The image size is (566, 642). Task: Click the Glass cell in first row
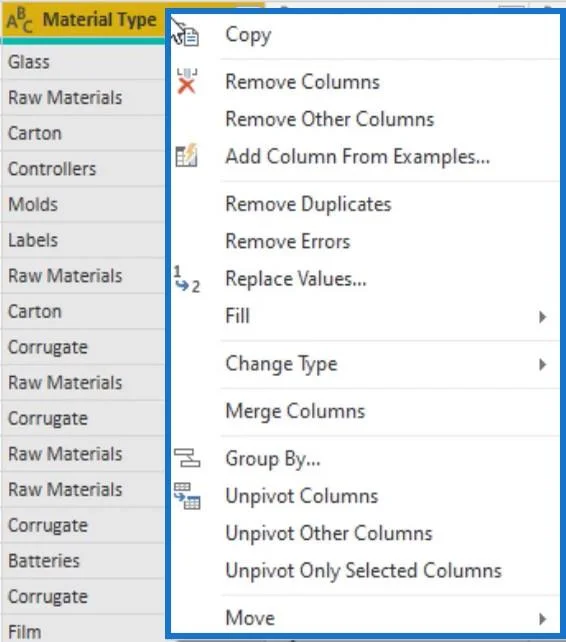[83, 62]
